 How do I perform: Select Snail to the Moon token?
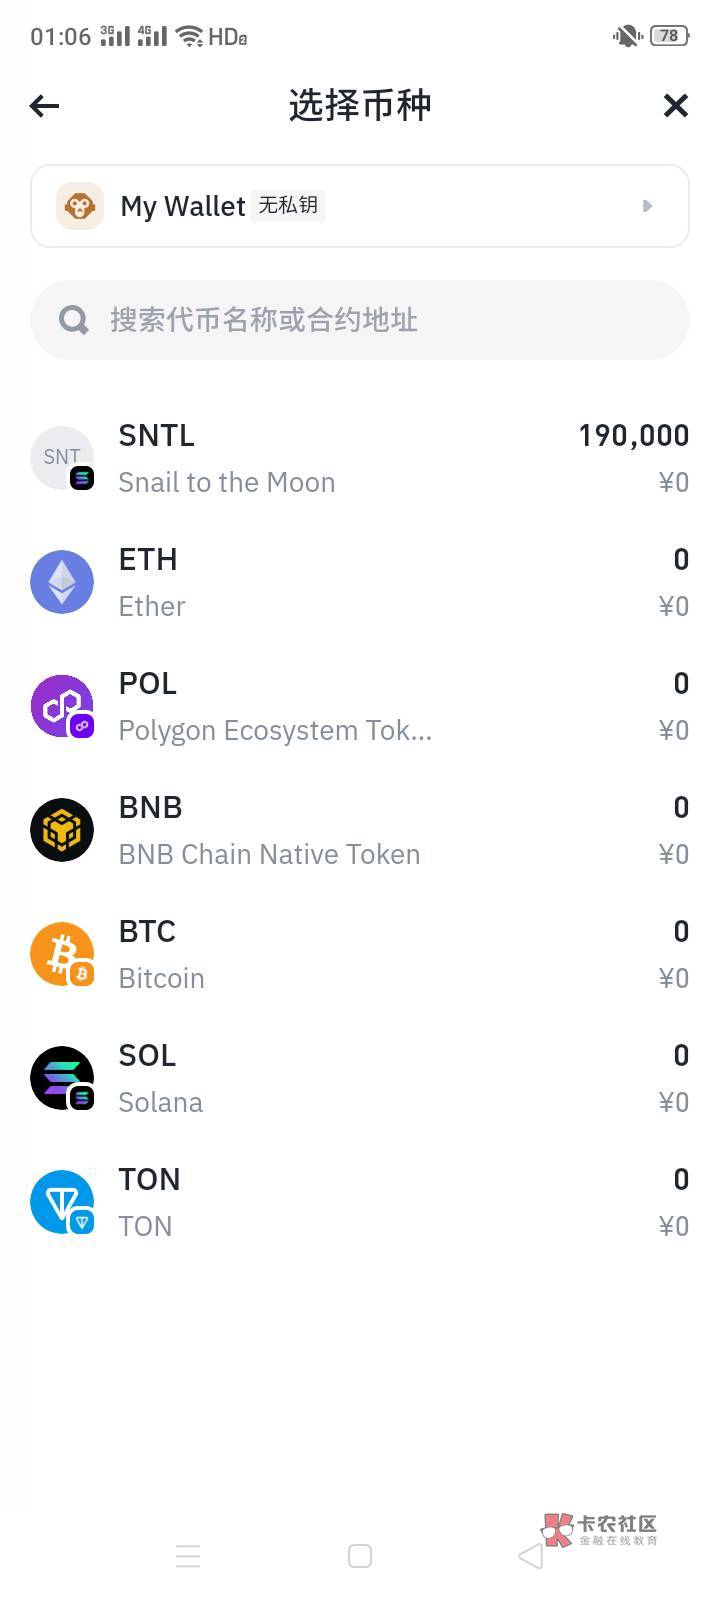tap(227, 482)
